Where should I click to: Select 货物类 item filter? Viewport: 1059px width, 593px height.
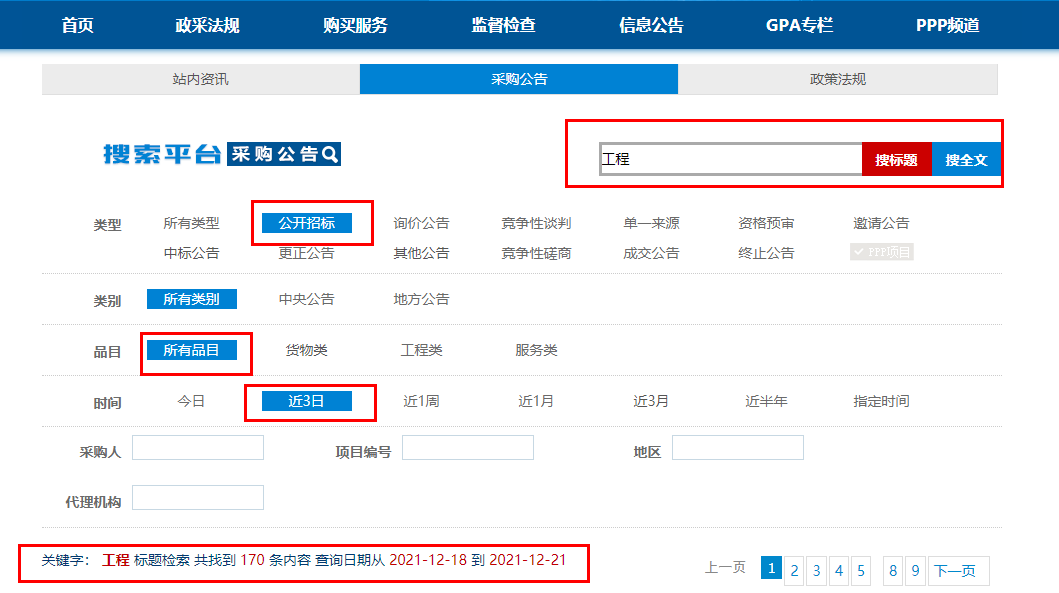pyautogui.click(x=307, y=350)
